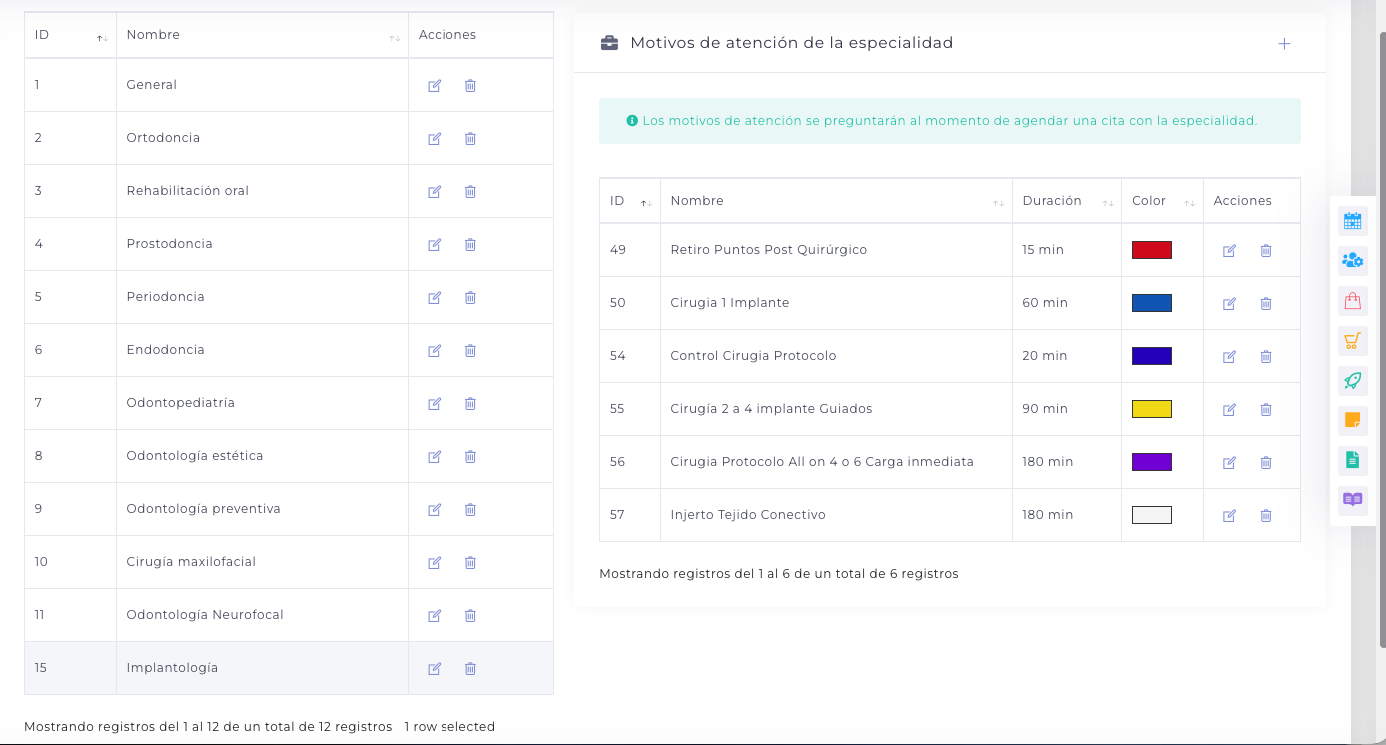The image size is (1386, 745).
Task: Edit the Implantología specialty
Action: pos(435,669)
